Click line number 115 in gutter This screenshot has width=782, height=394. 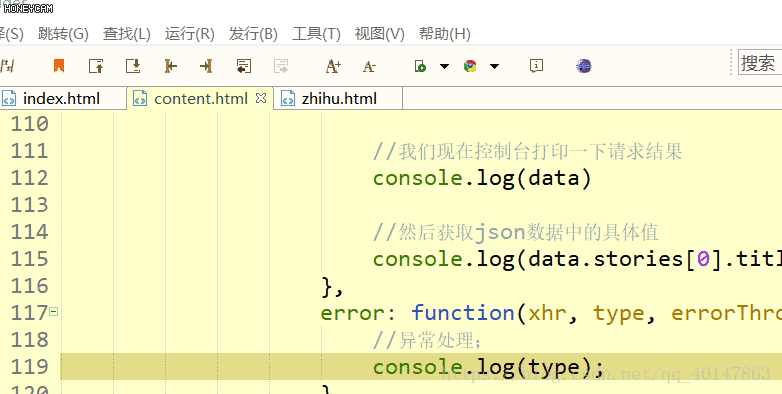29,259
